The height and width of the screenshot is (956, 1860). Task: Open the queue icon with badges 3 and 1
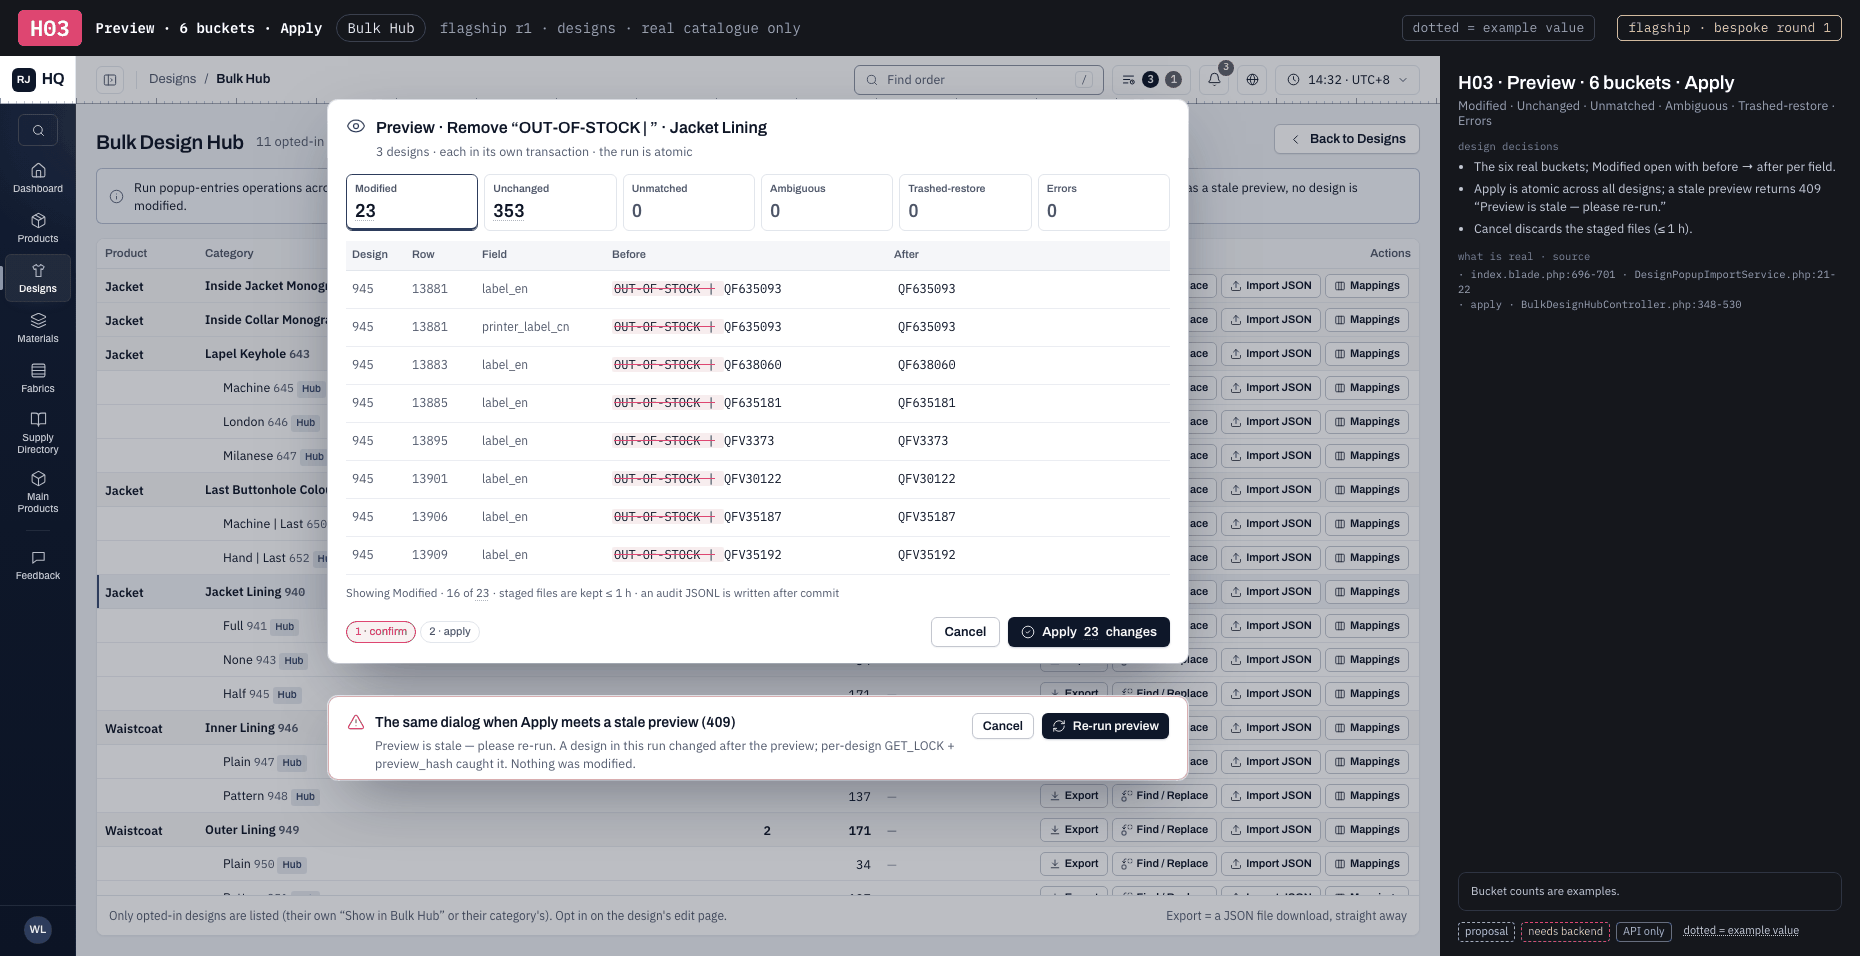pyautogui.click(x=1151, y=79)
